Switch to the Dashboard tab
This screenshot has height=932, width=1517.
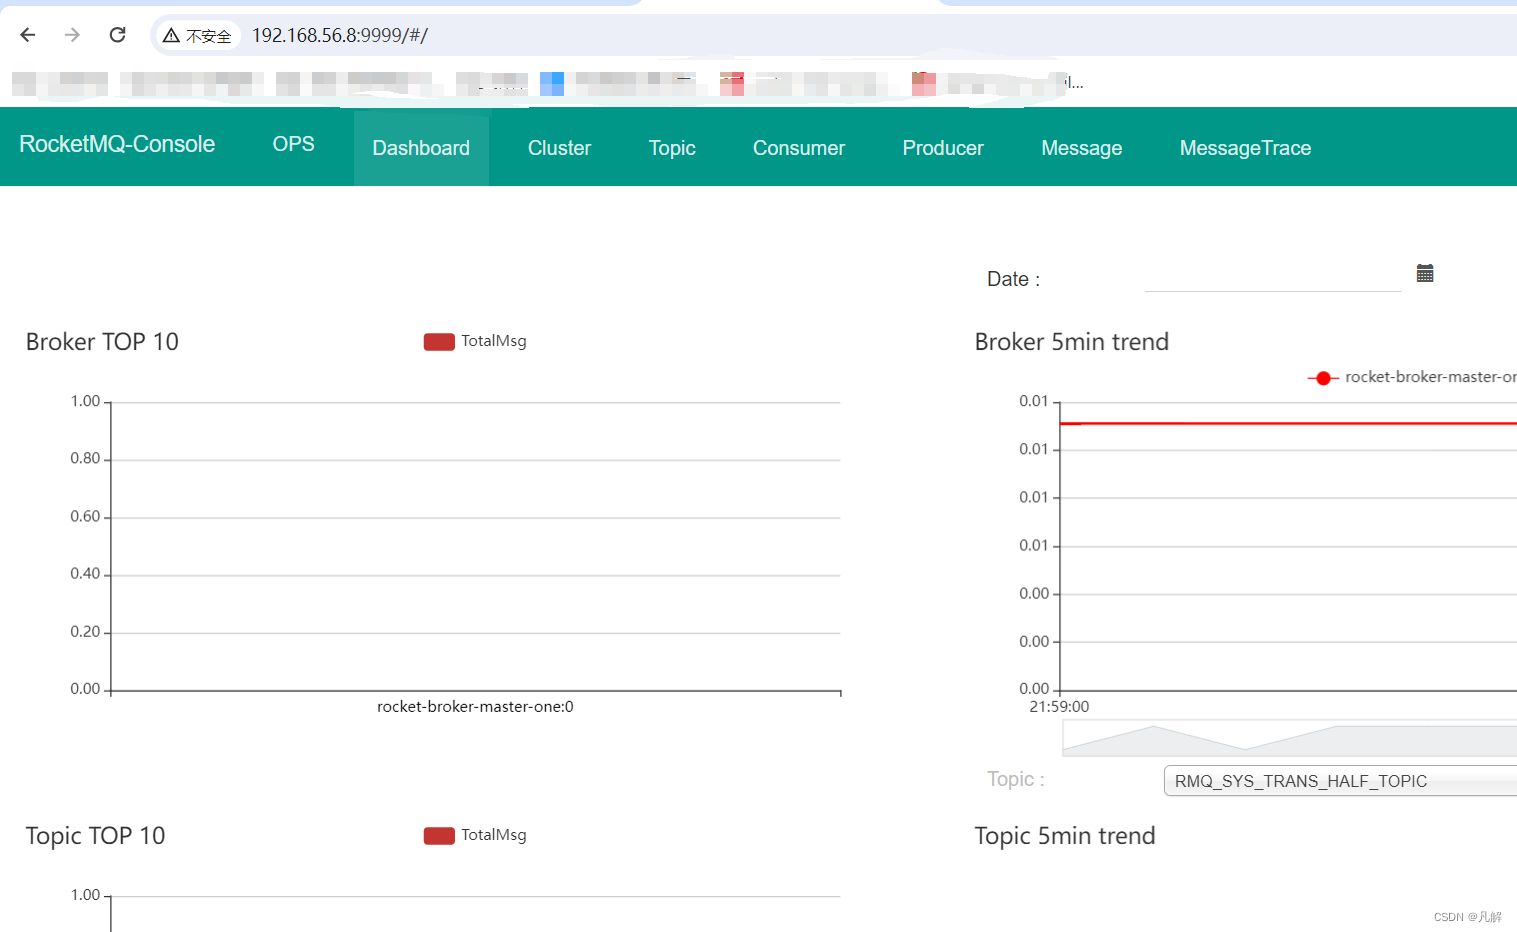[421, 148]
